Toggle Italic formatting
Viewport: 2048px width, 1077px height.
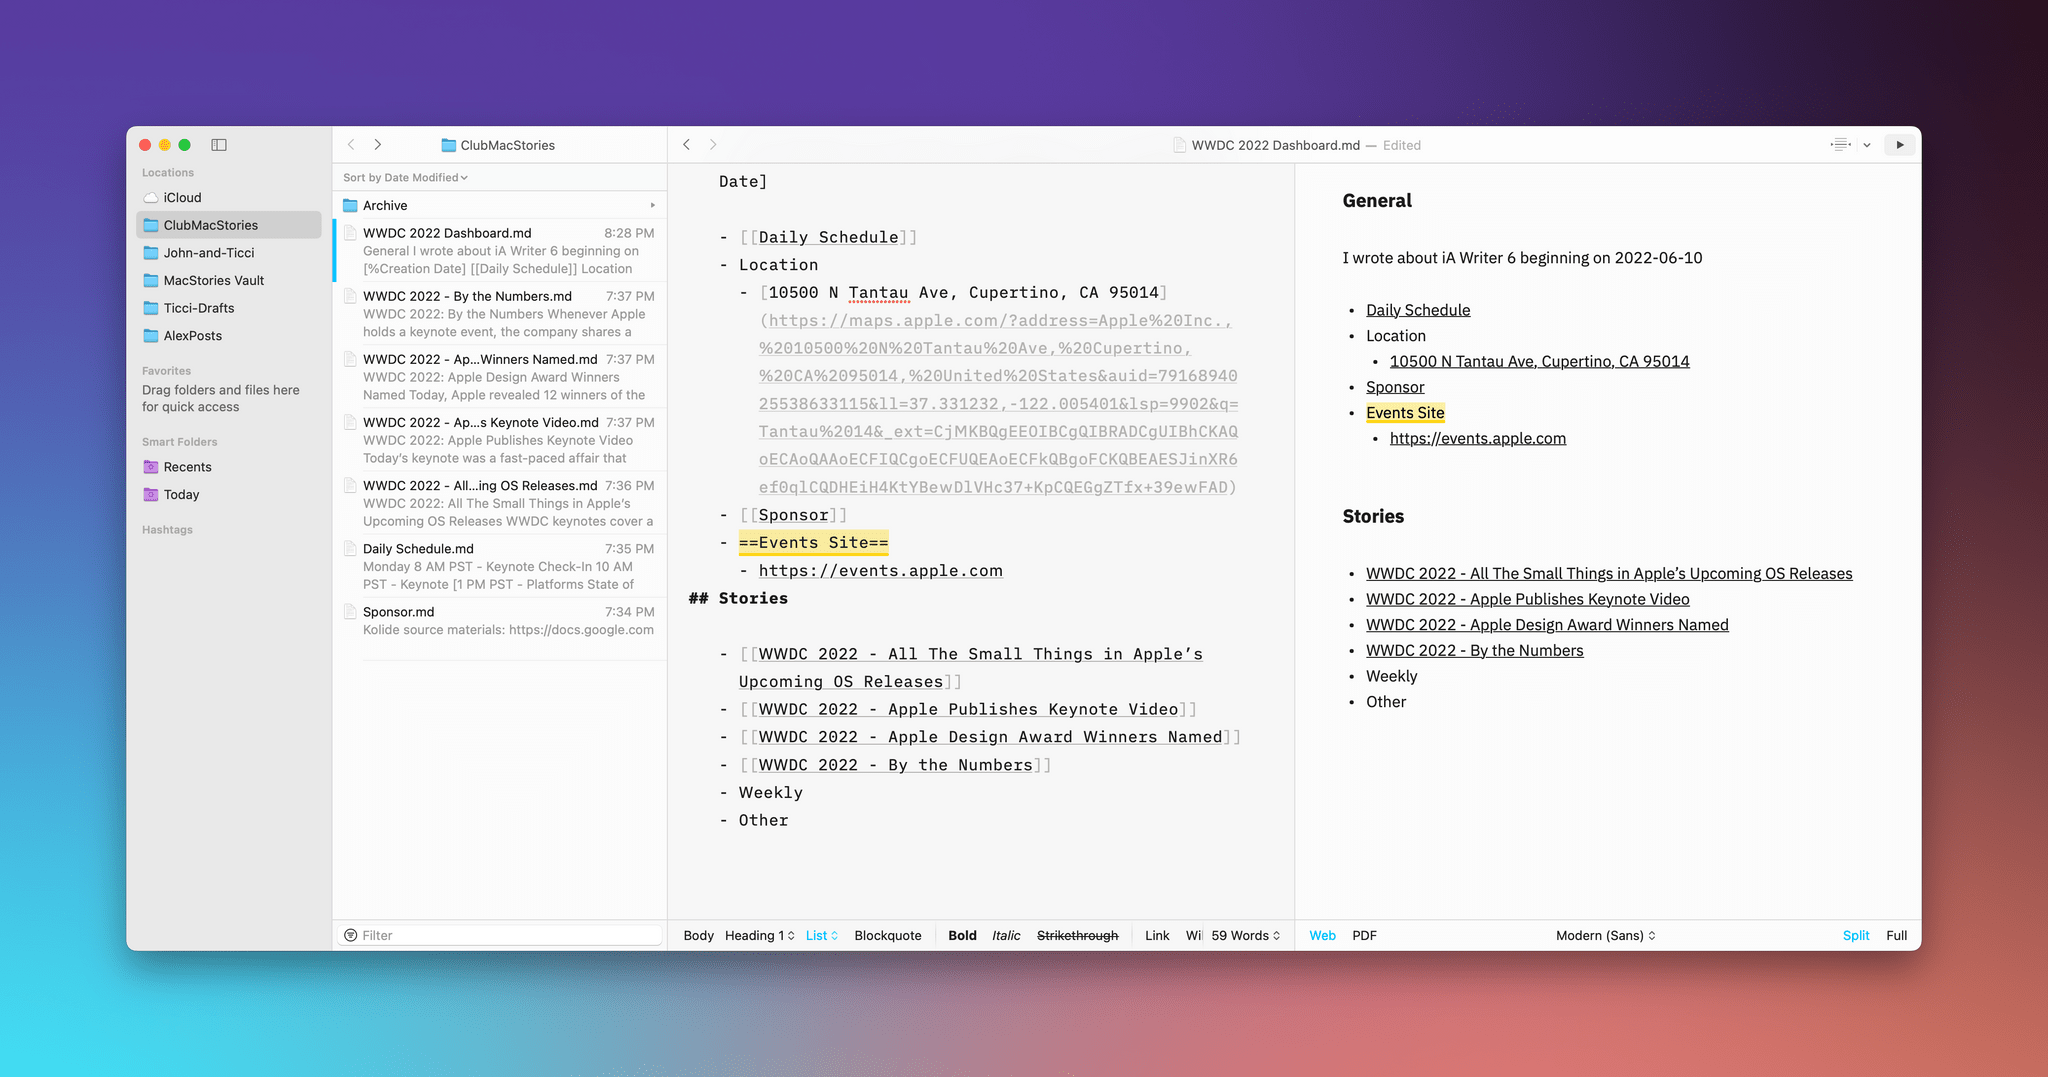(1006, 936)
